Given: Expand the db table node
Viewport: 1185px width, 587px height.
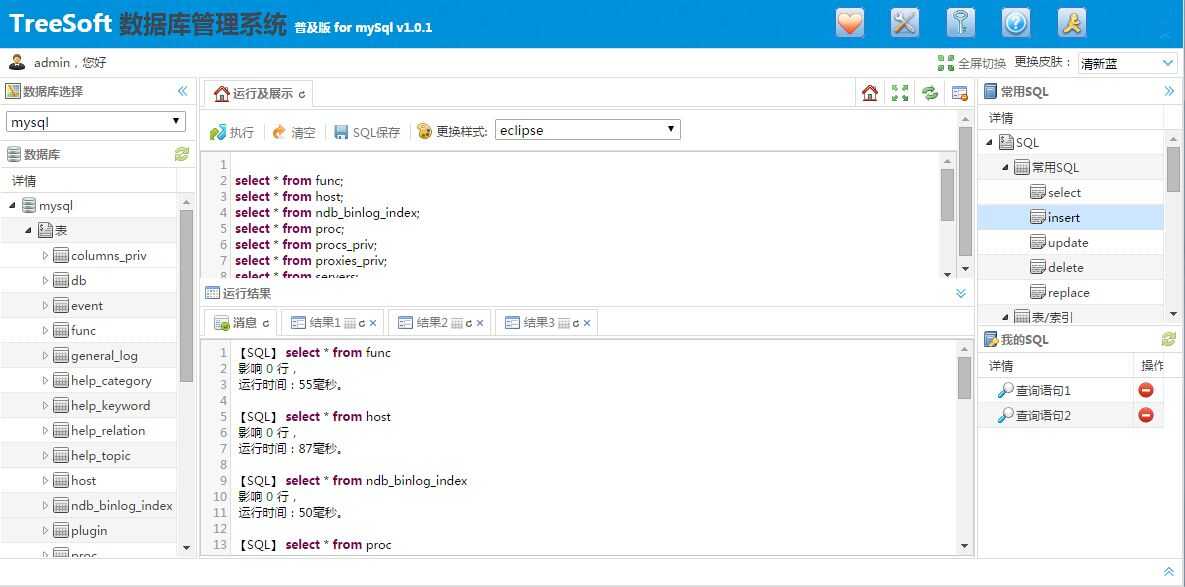Looking at the screenshot, I should [45, 280].
